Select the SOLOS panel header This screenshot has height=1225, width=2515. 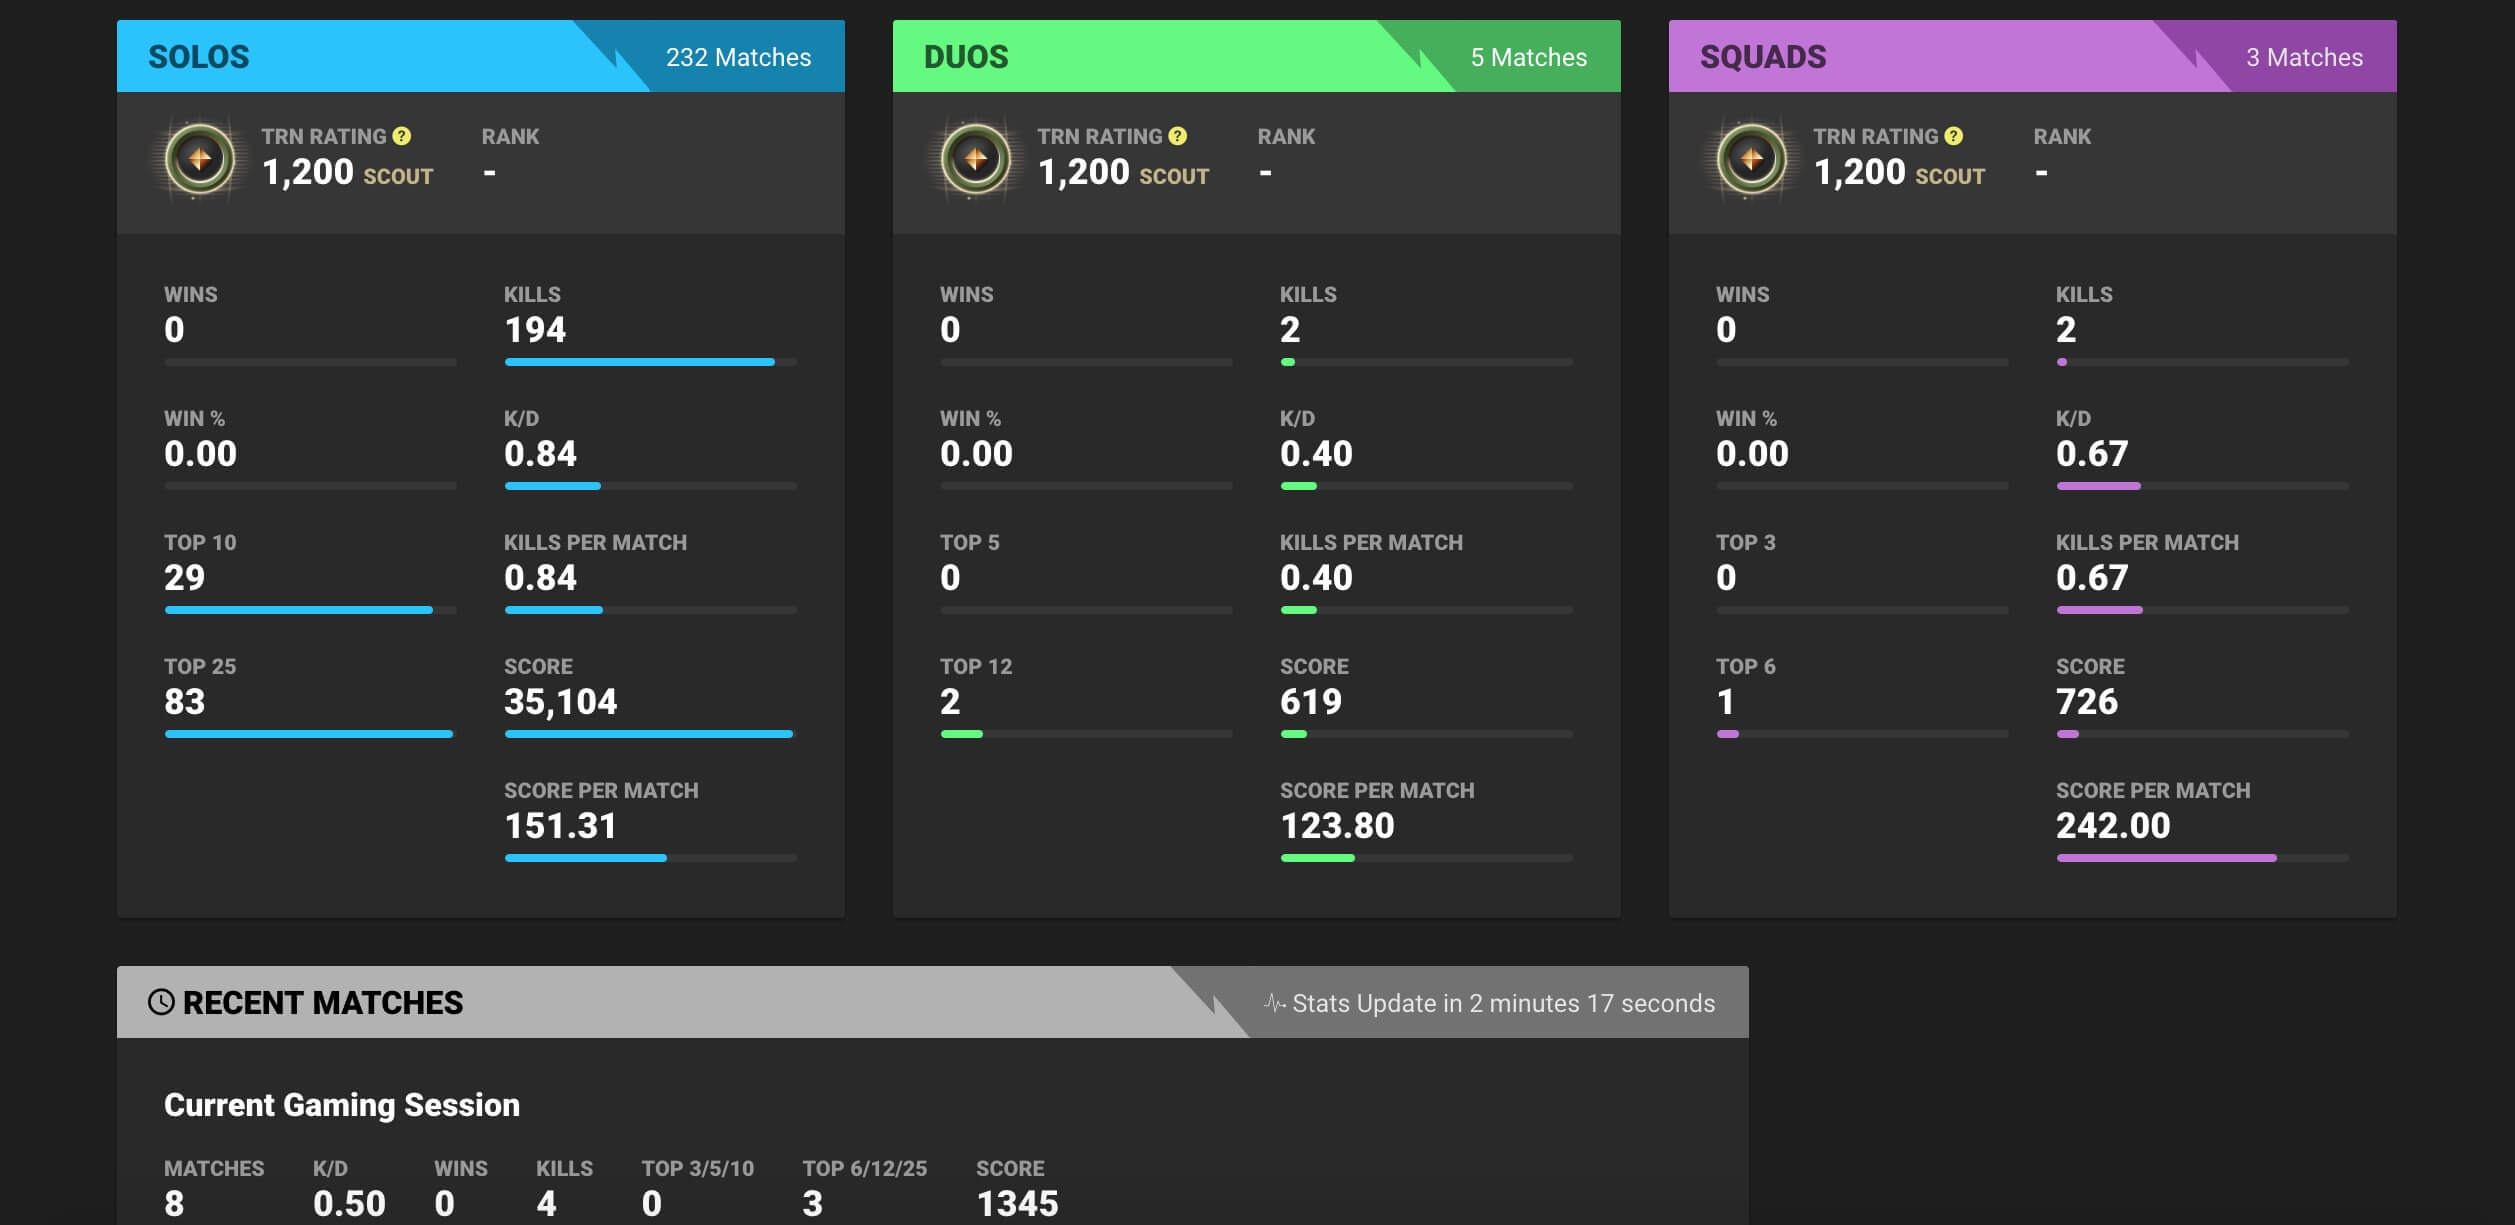click(x=199, y=57)
